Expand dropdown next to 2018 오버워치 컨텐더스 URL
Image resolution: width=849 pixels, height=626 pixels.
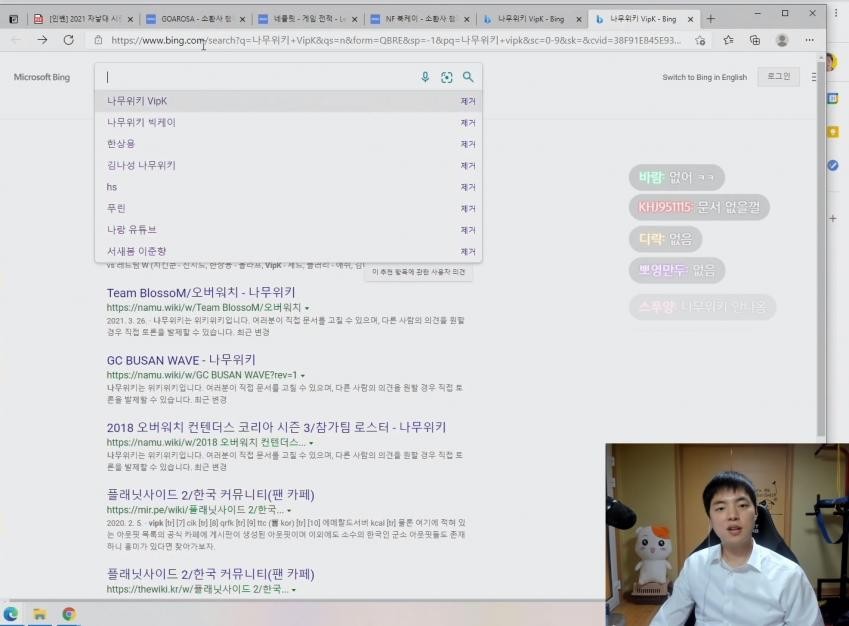pos(311,443)
